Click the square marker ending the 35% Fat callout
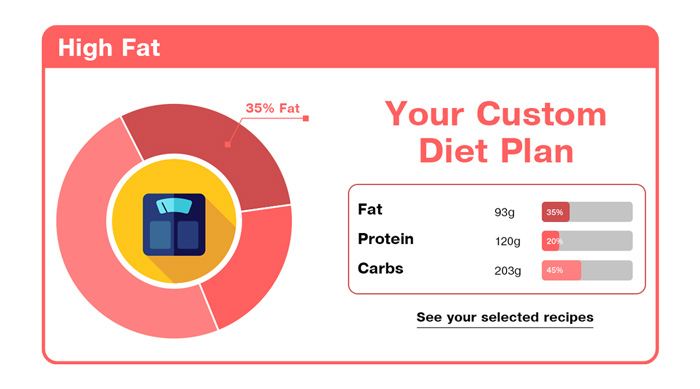700x389 pixels. pos(306,118)
